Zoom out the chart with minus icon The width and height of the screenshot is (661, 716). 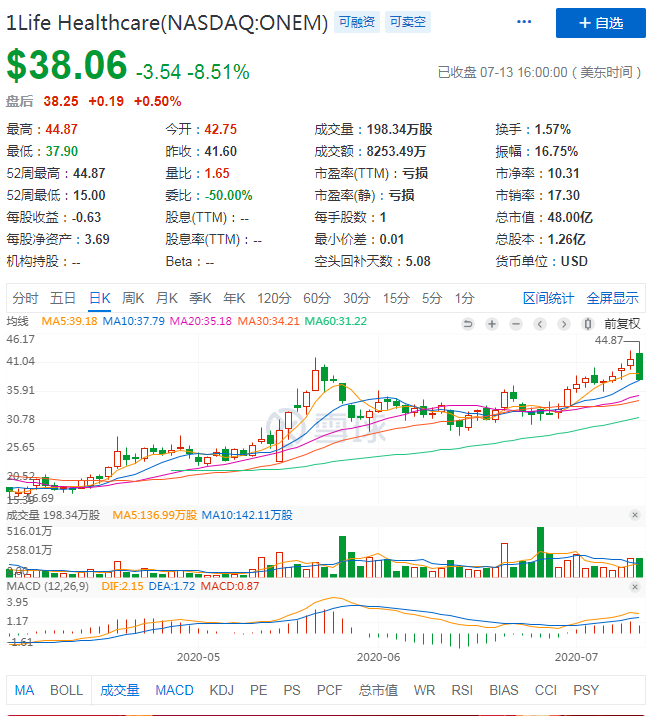(516, 324)
